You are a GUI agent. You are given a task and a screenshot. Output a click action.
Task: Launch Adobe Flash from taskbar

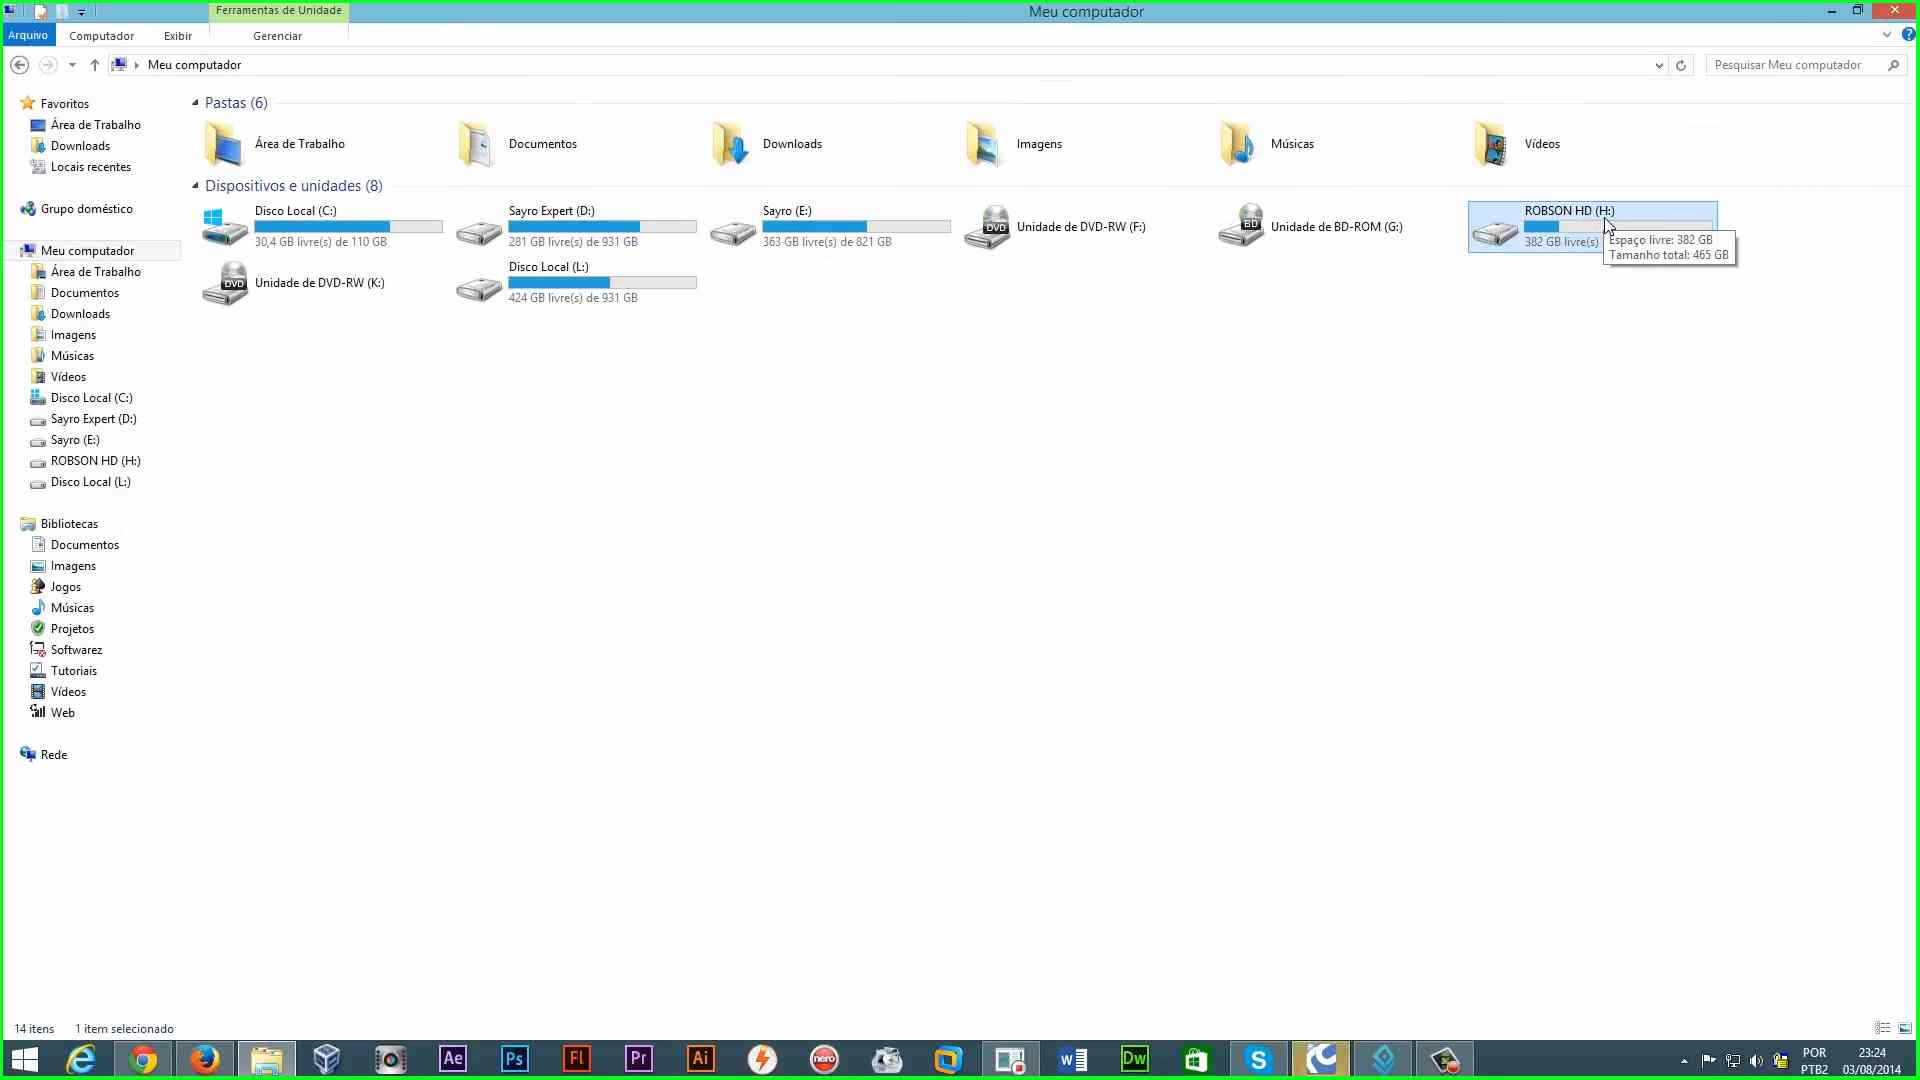576,1059
